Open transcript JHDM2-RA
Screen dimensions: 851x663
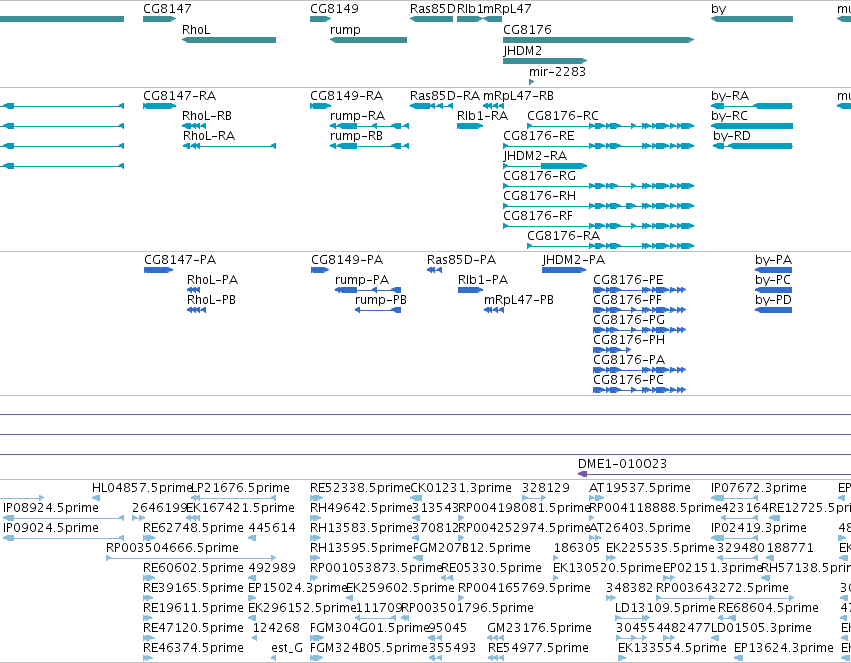coord(535,156)
